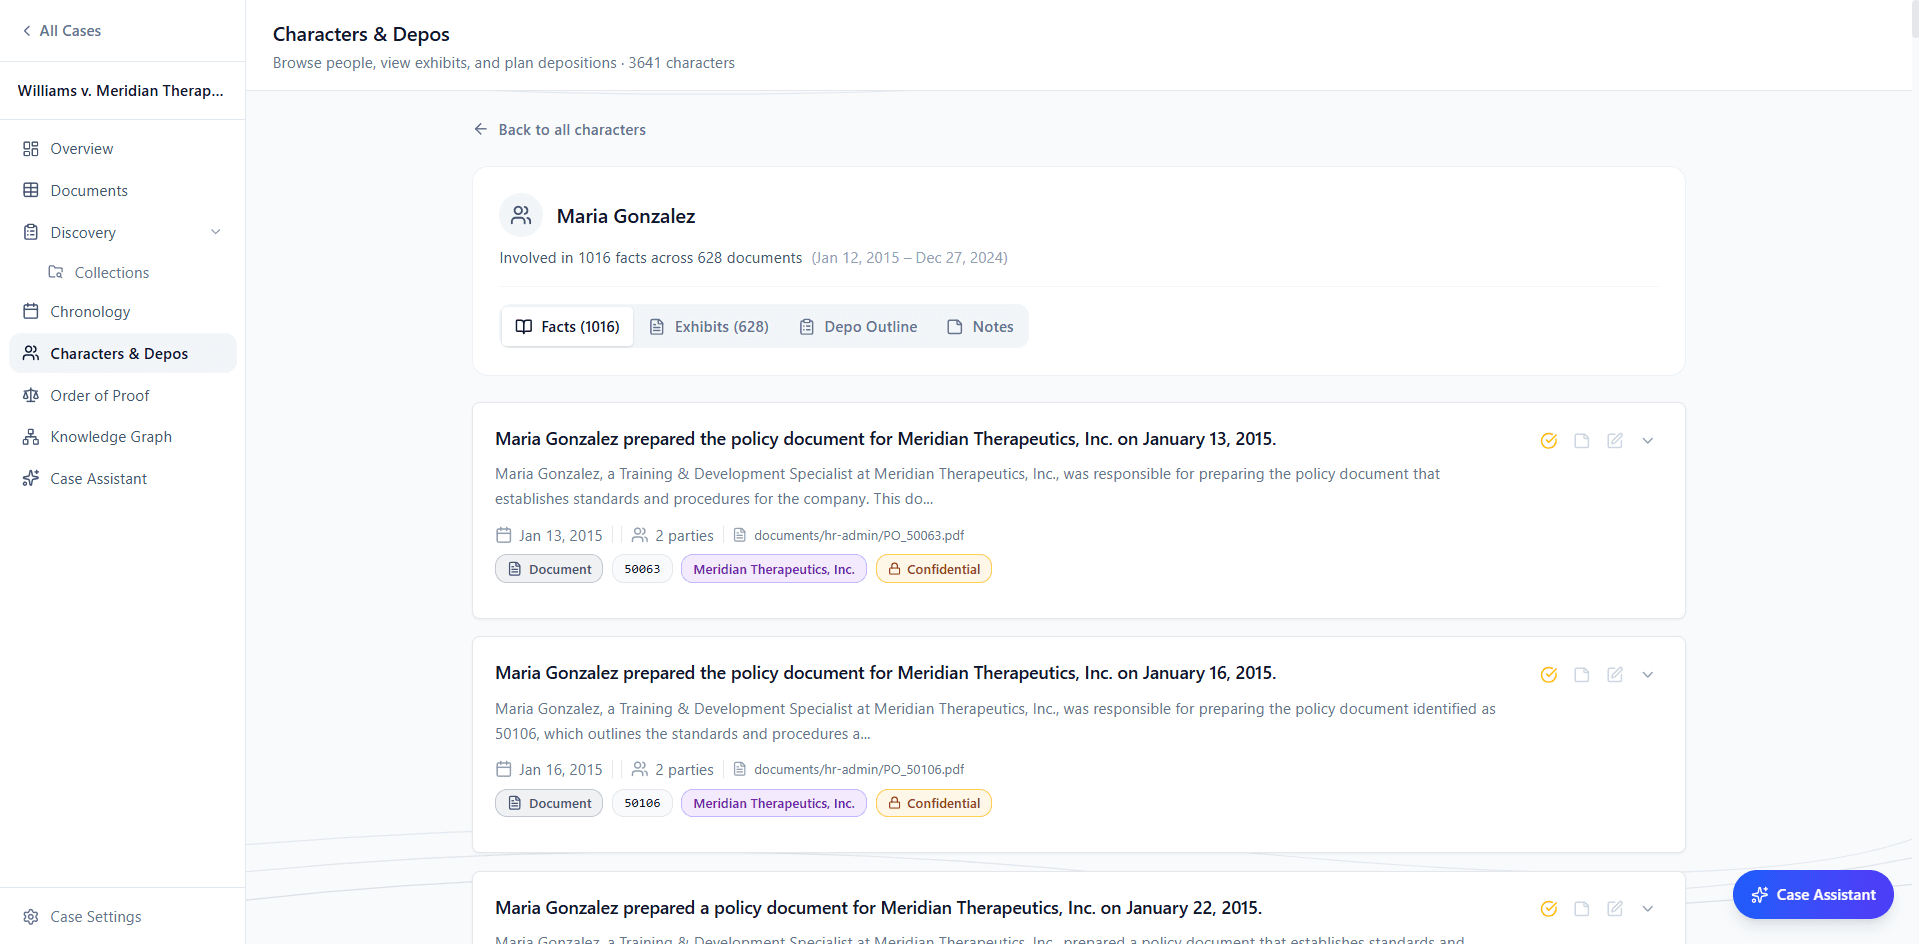This screenshot has height=944, width=1919.
Task: Open the Knowledge Graph icon
Action: 31,437
